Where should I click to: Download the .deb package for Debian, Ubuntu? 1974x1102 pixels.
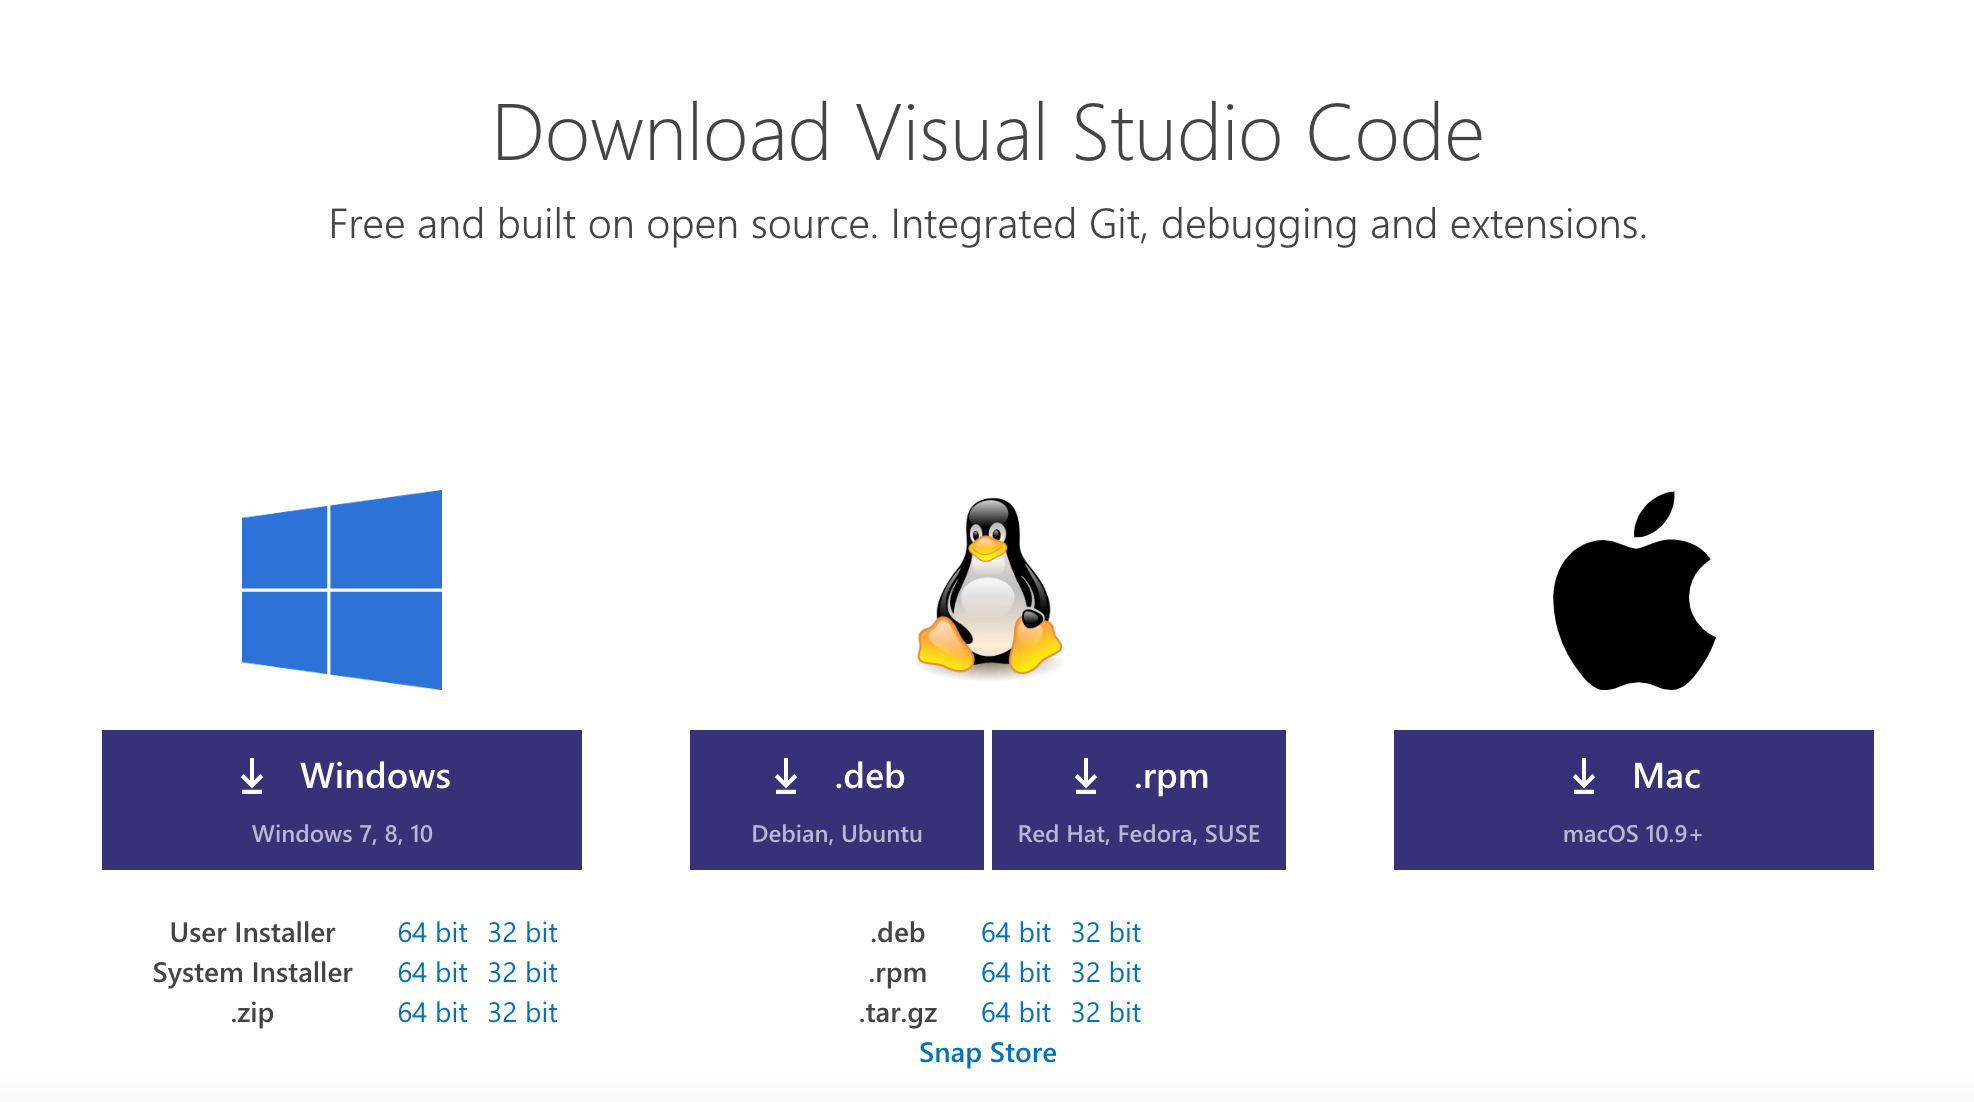coord(837,800)
